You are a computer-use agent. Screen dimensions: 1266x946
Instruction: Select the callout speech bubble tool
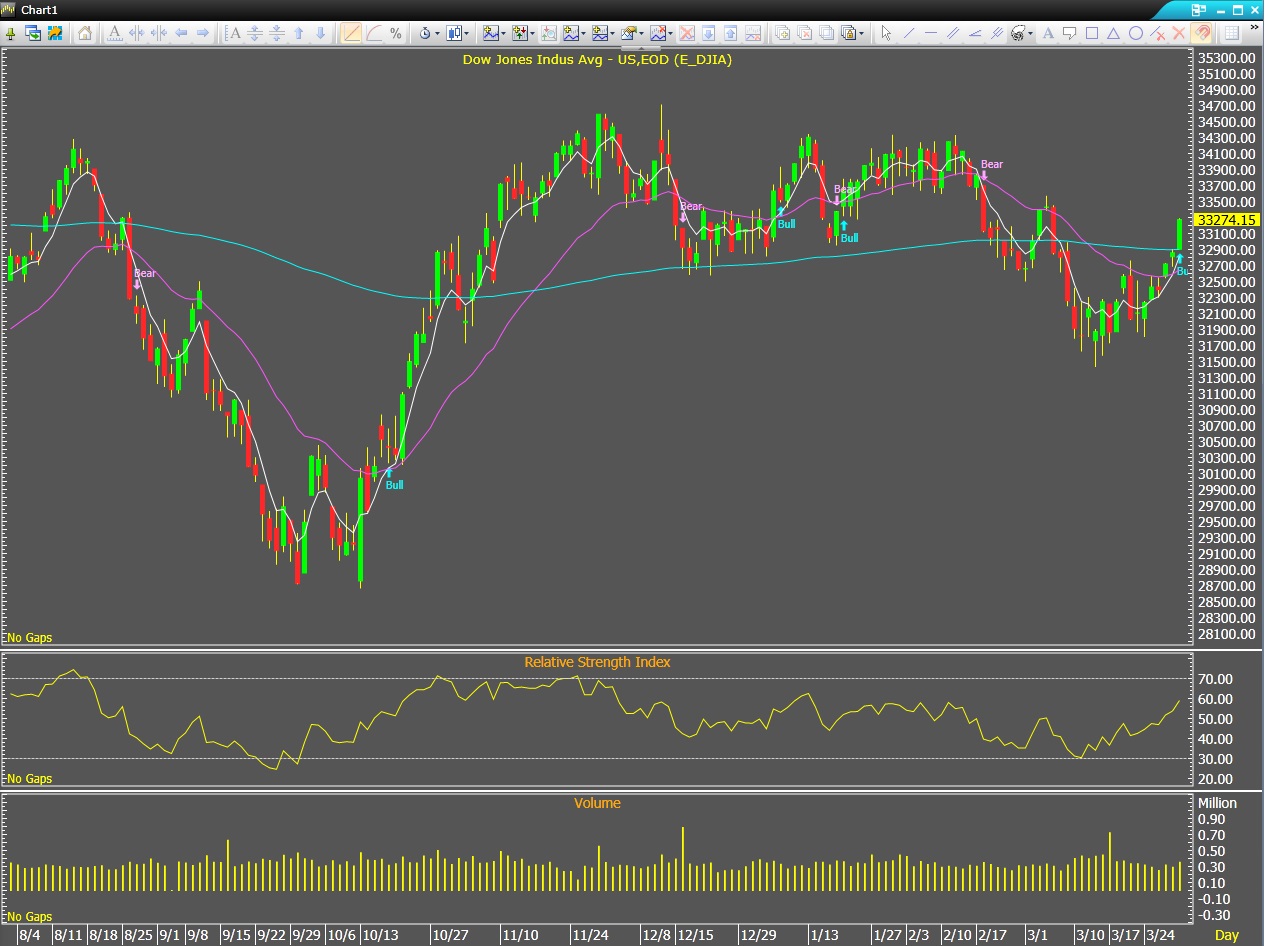[x=1069, y=33]
